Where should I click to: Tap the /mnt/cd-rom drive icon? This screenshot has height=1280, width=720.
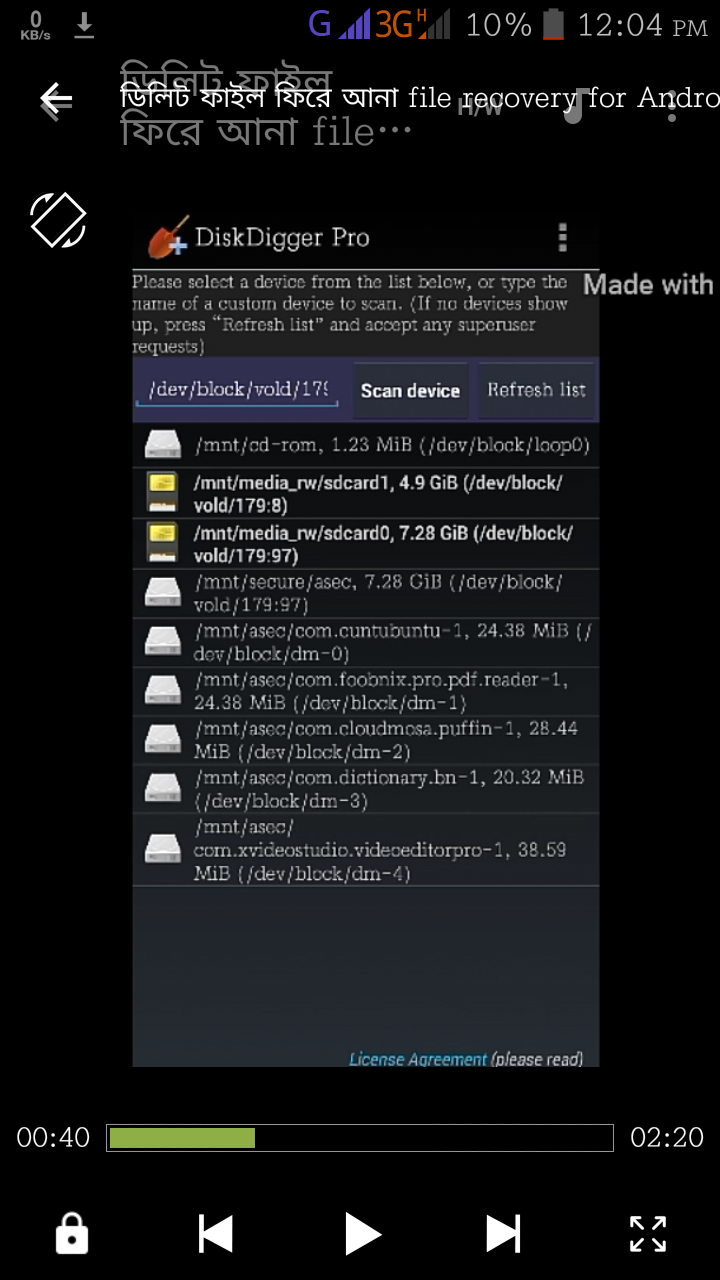162,444
